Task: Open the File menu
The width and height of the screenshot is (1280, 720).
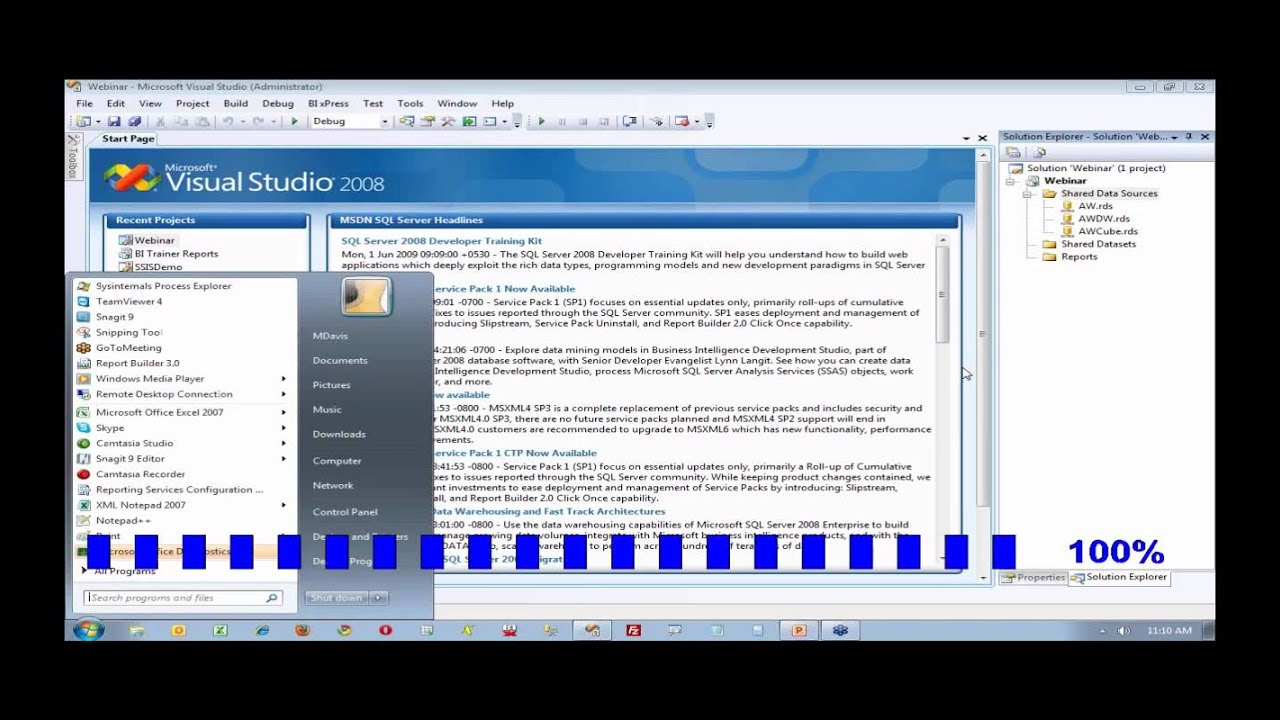Action: point(85,103)
